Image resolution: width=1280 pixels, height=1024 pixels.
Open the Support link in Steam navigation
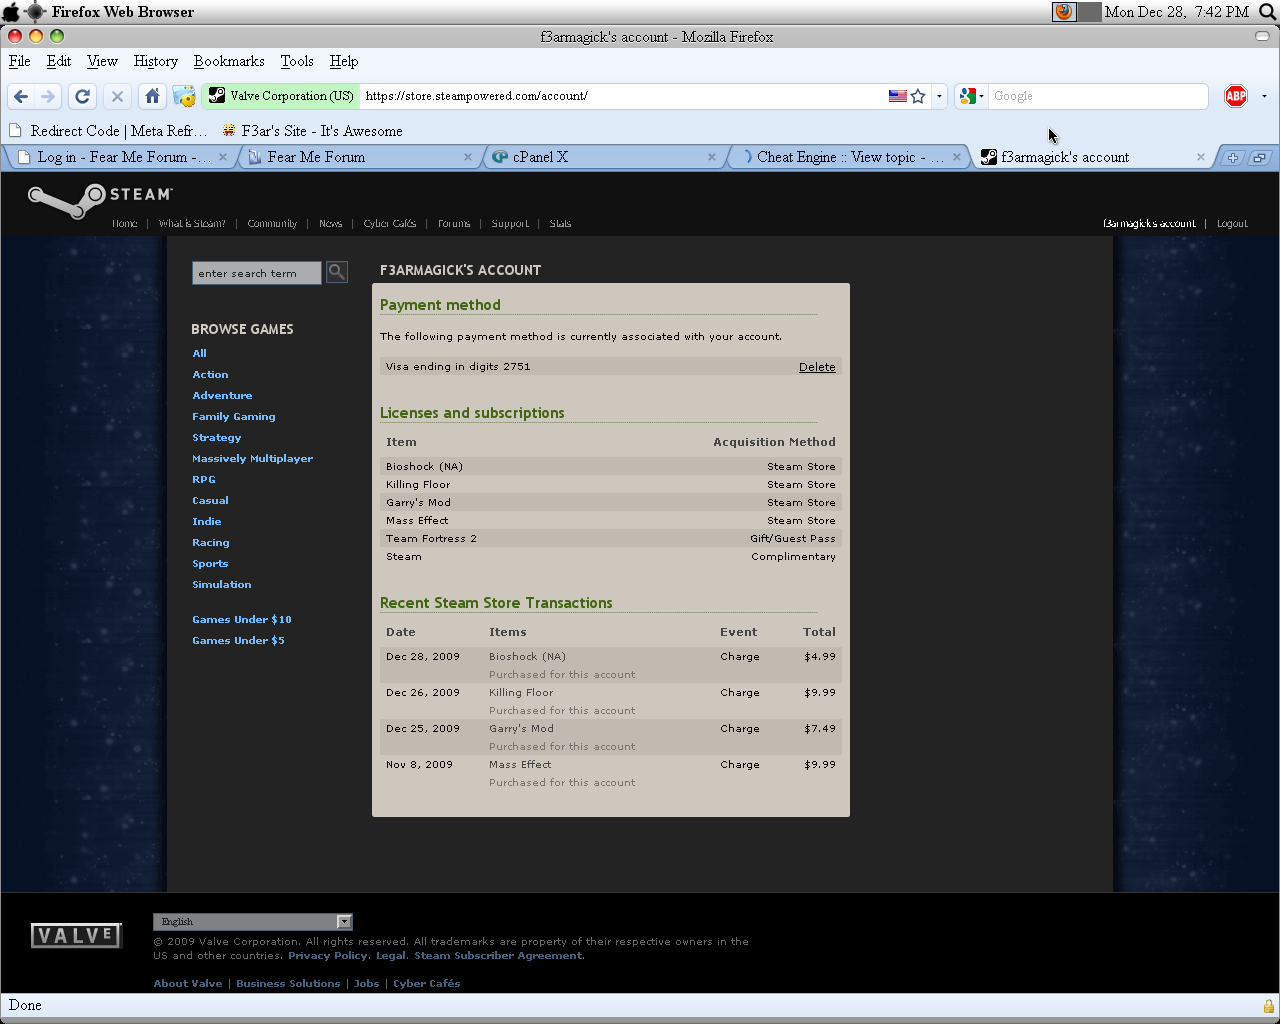(x=510, y=224)
